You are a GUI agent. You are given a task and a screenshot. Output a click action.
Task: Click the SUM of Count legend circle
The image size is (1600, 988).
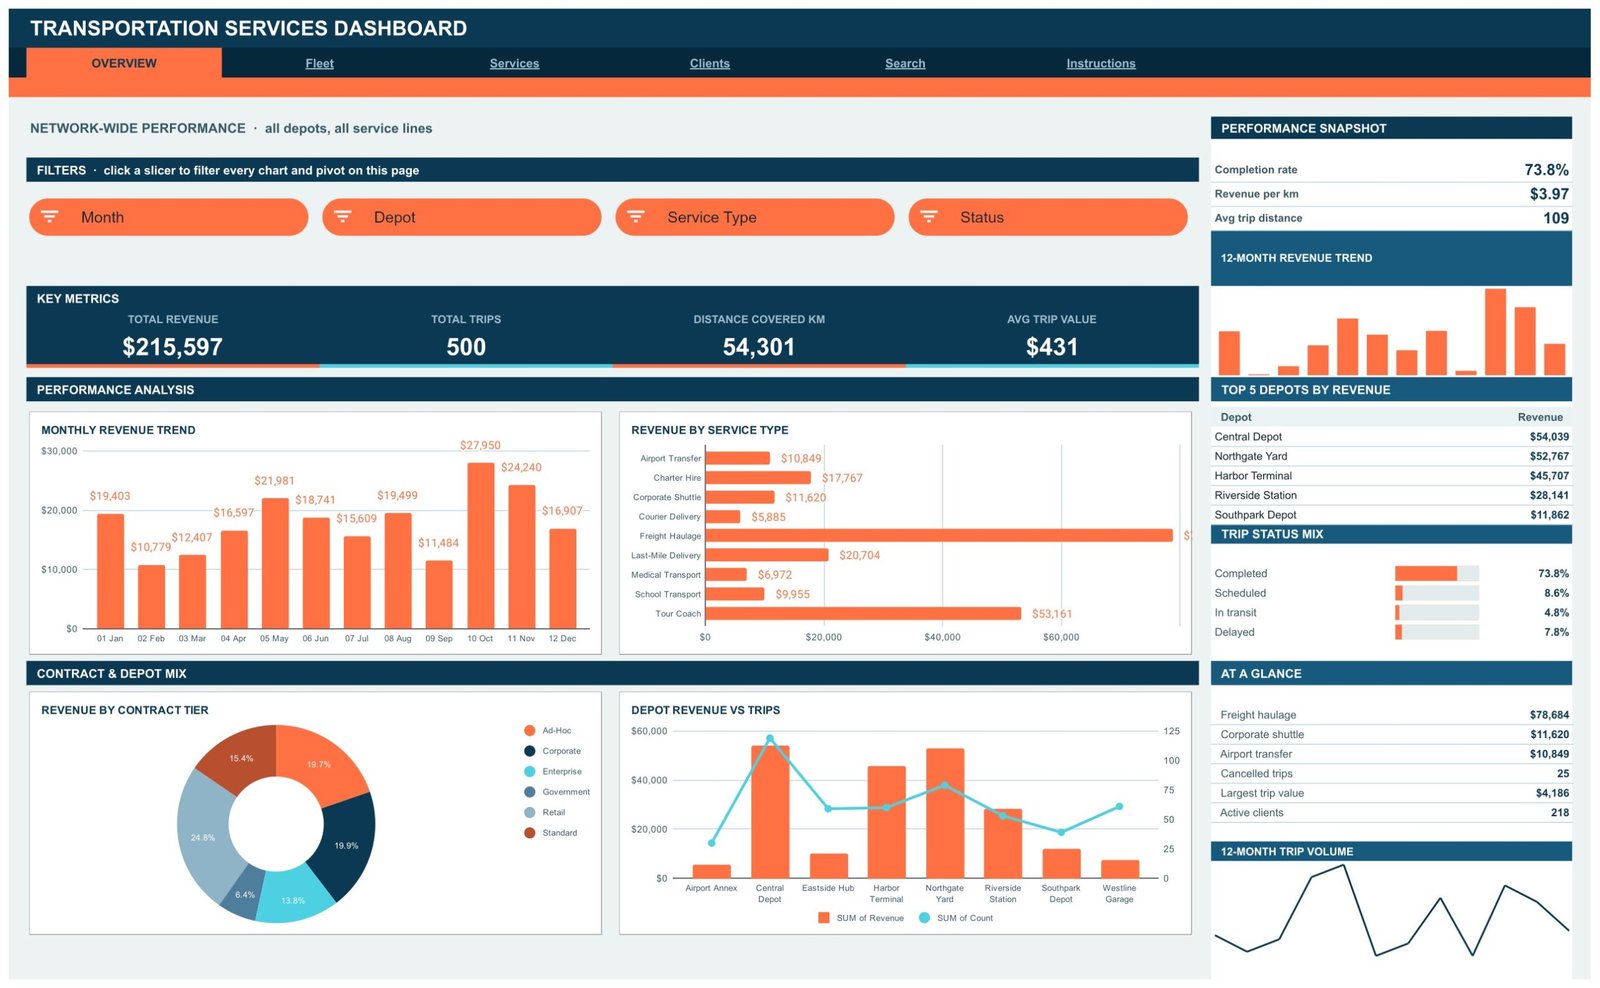(x=924, y=918)
